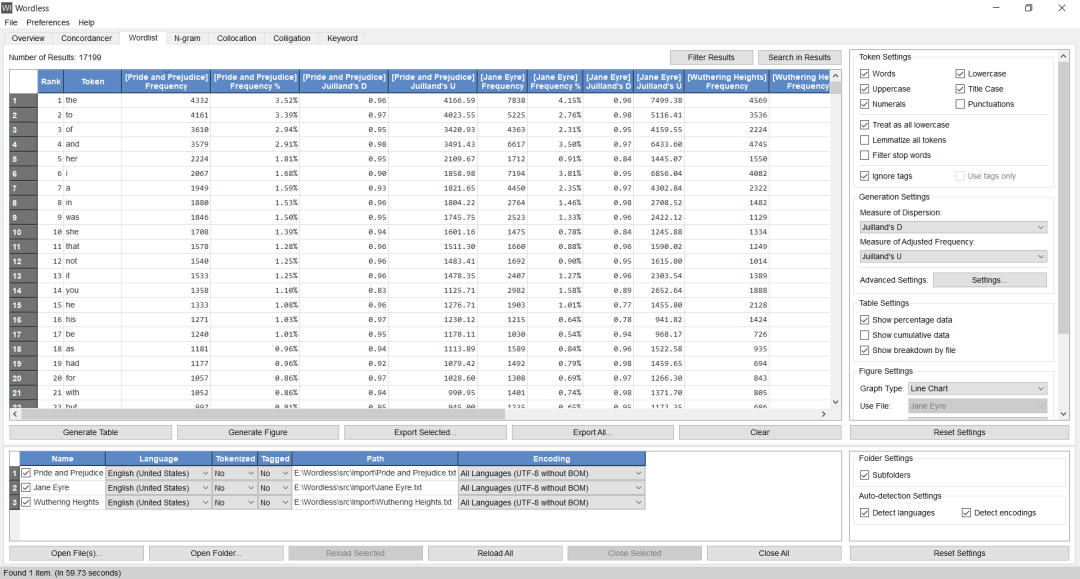Click Reset Settings under Folder Settings panel

(959, 553)
